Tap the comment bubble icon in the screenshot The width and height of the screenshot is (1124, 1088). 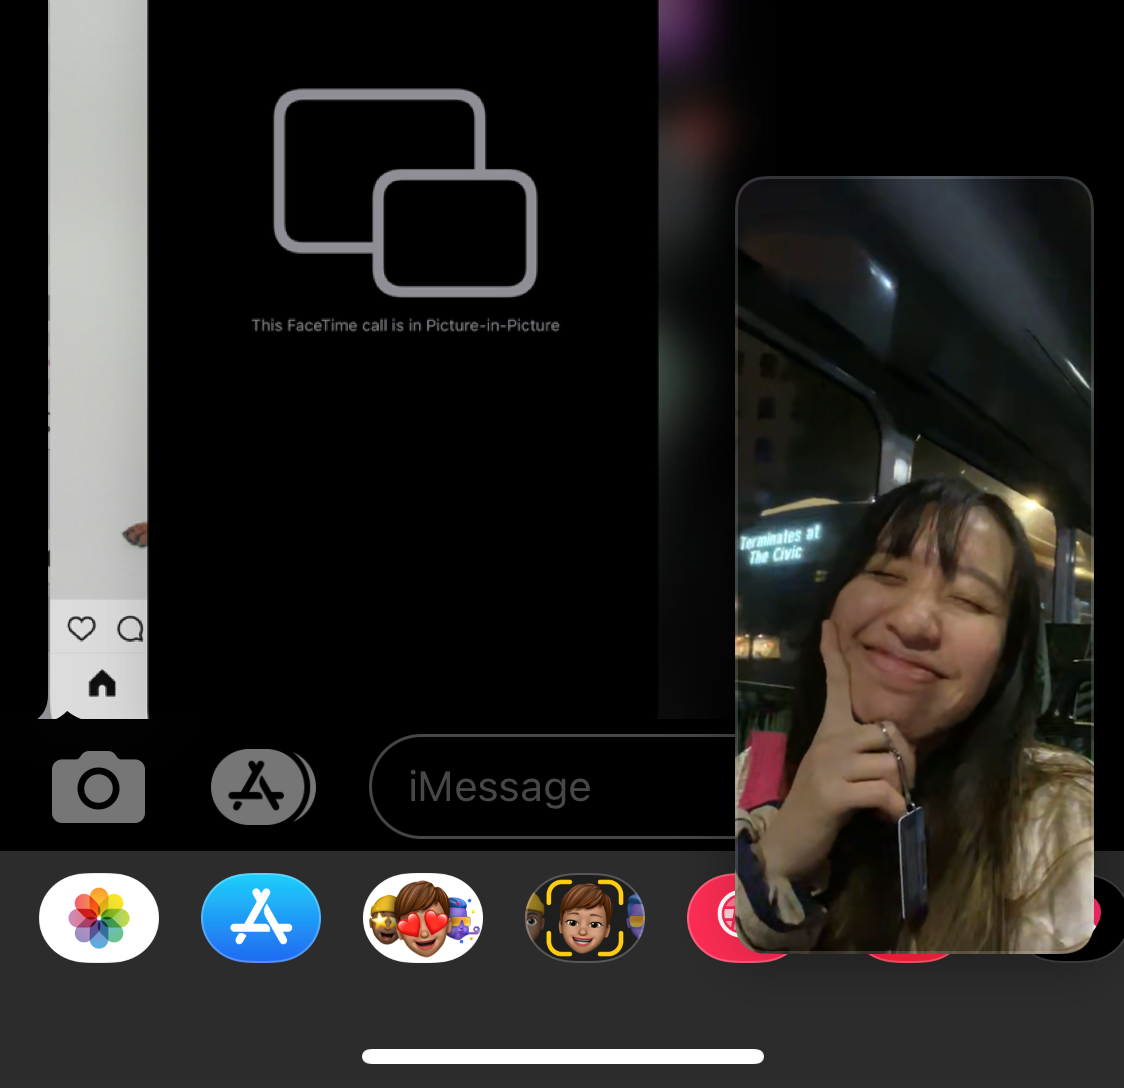tap(130, 629)
